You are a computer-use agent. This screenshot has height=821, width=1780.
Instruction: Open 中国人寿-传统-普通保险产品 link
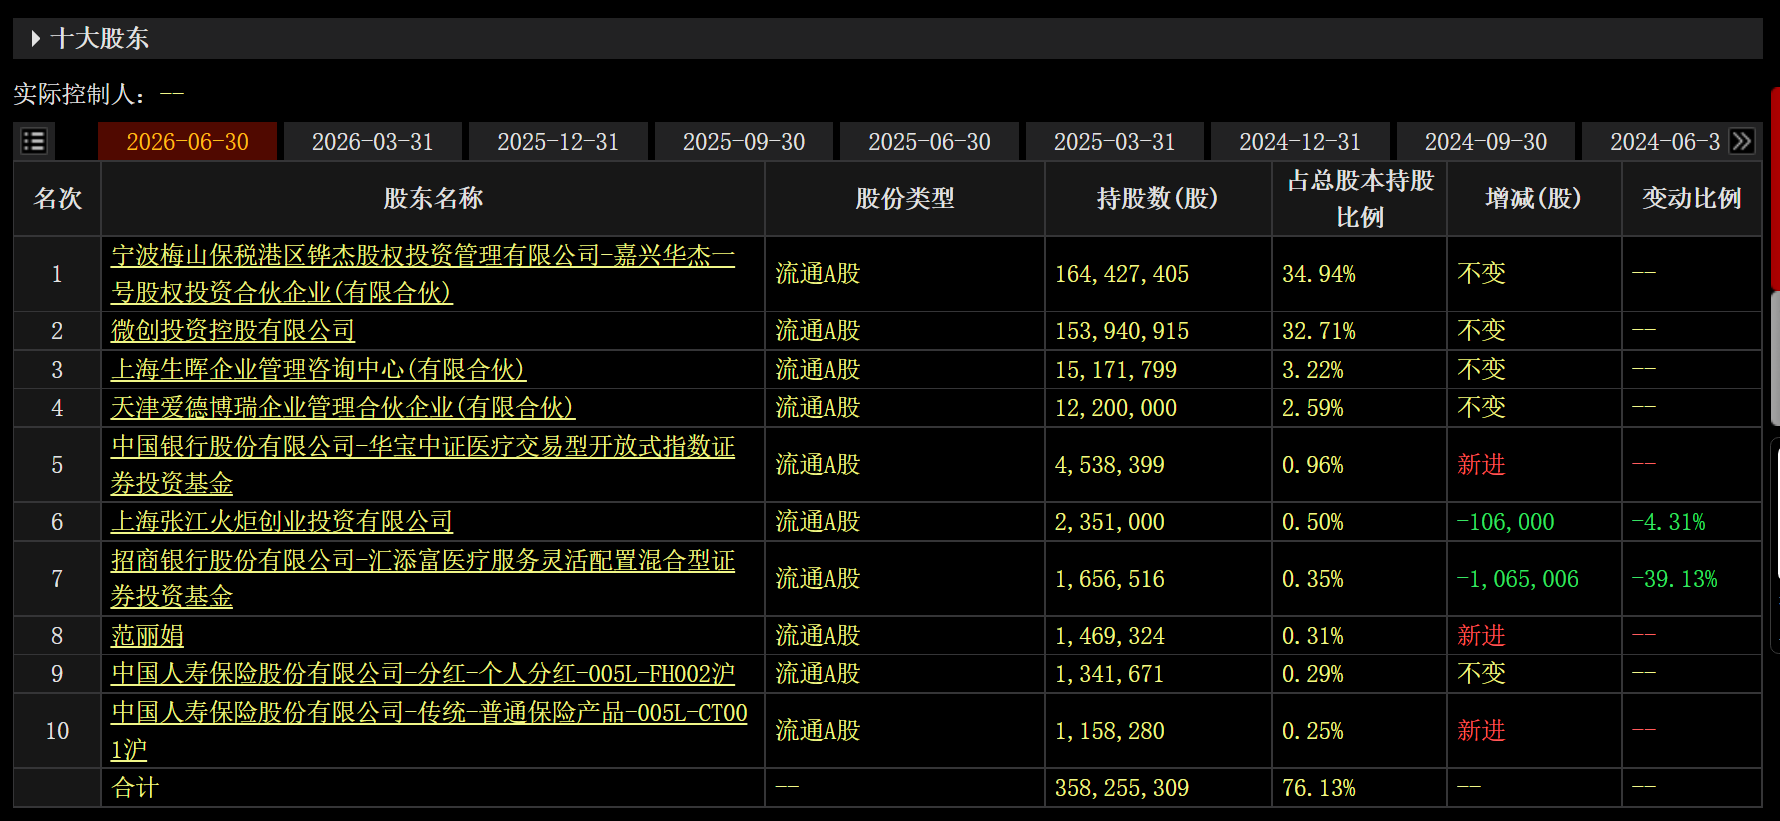429,731
